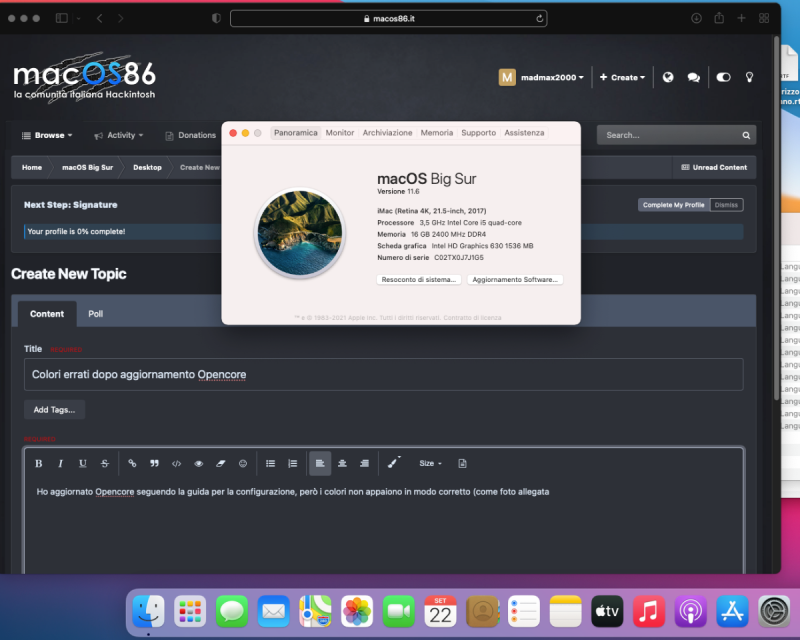Click the search magnifier button
This screenshot has width=800, height=640.
746,135
